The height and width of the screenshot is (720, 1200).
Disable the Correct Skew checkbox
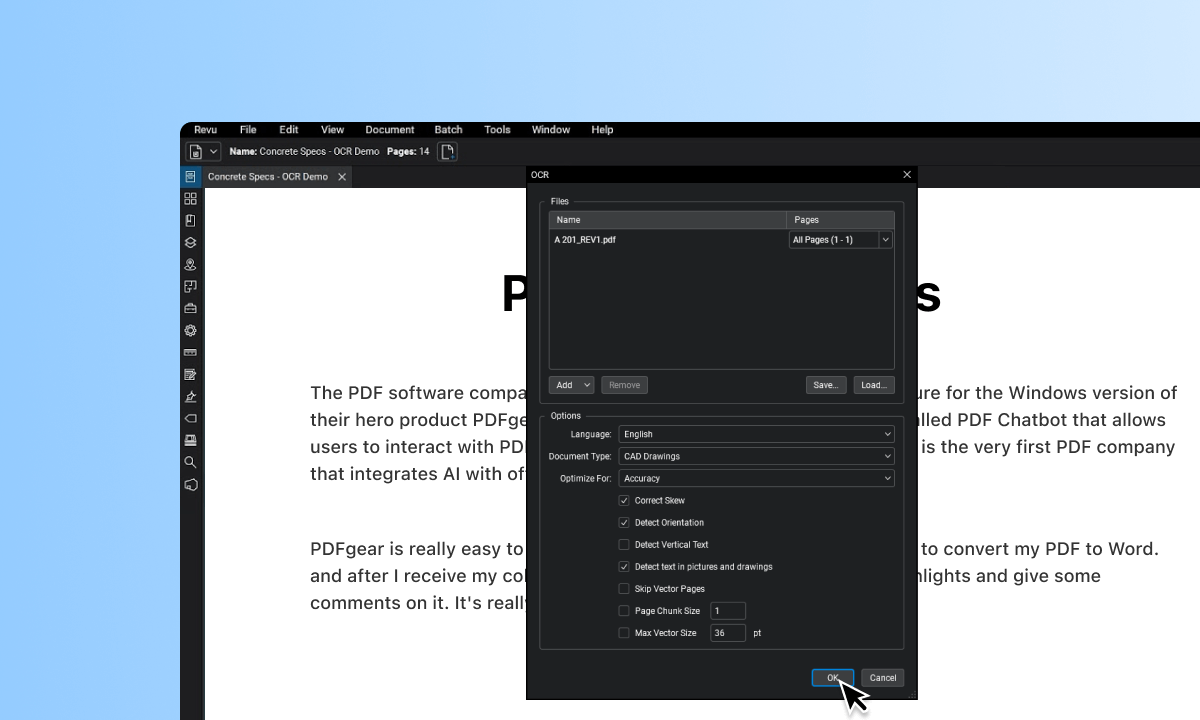624,500
